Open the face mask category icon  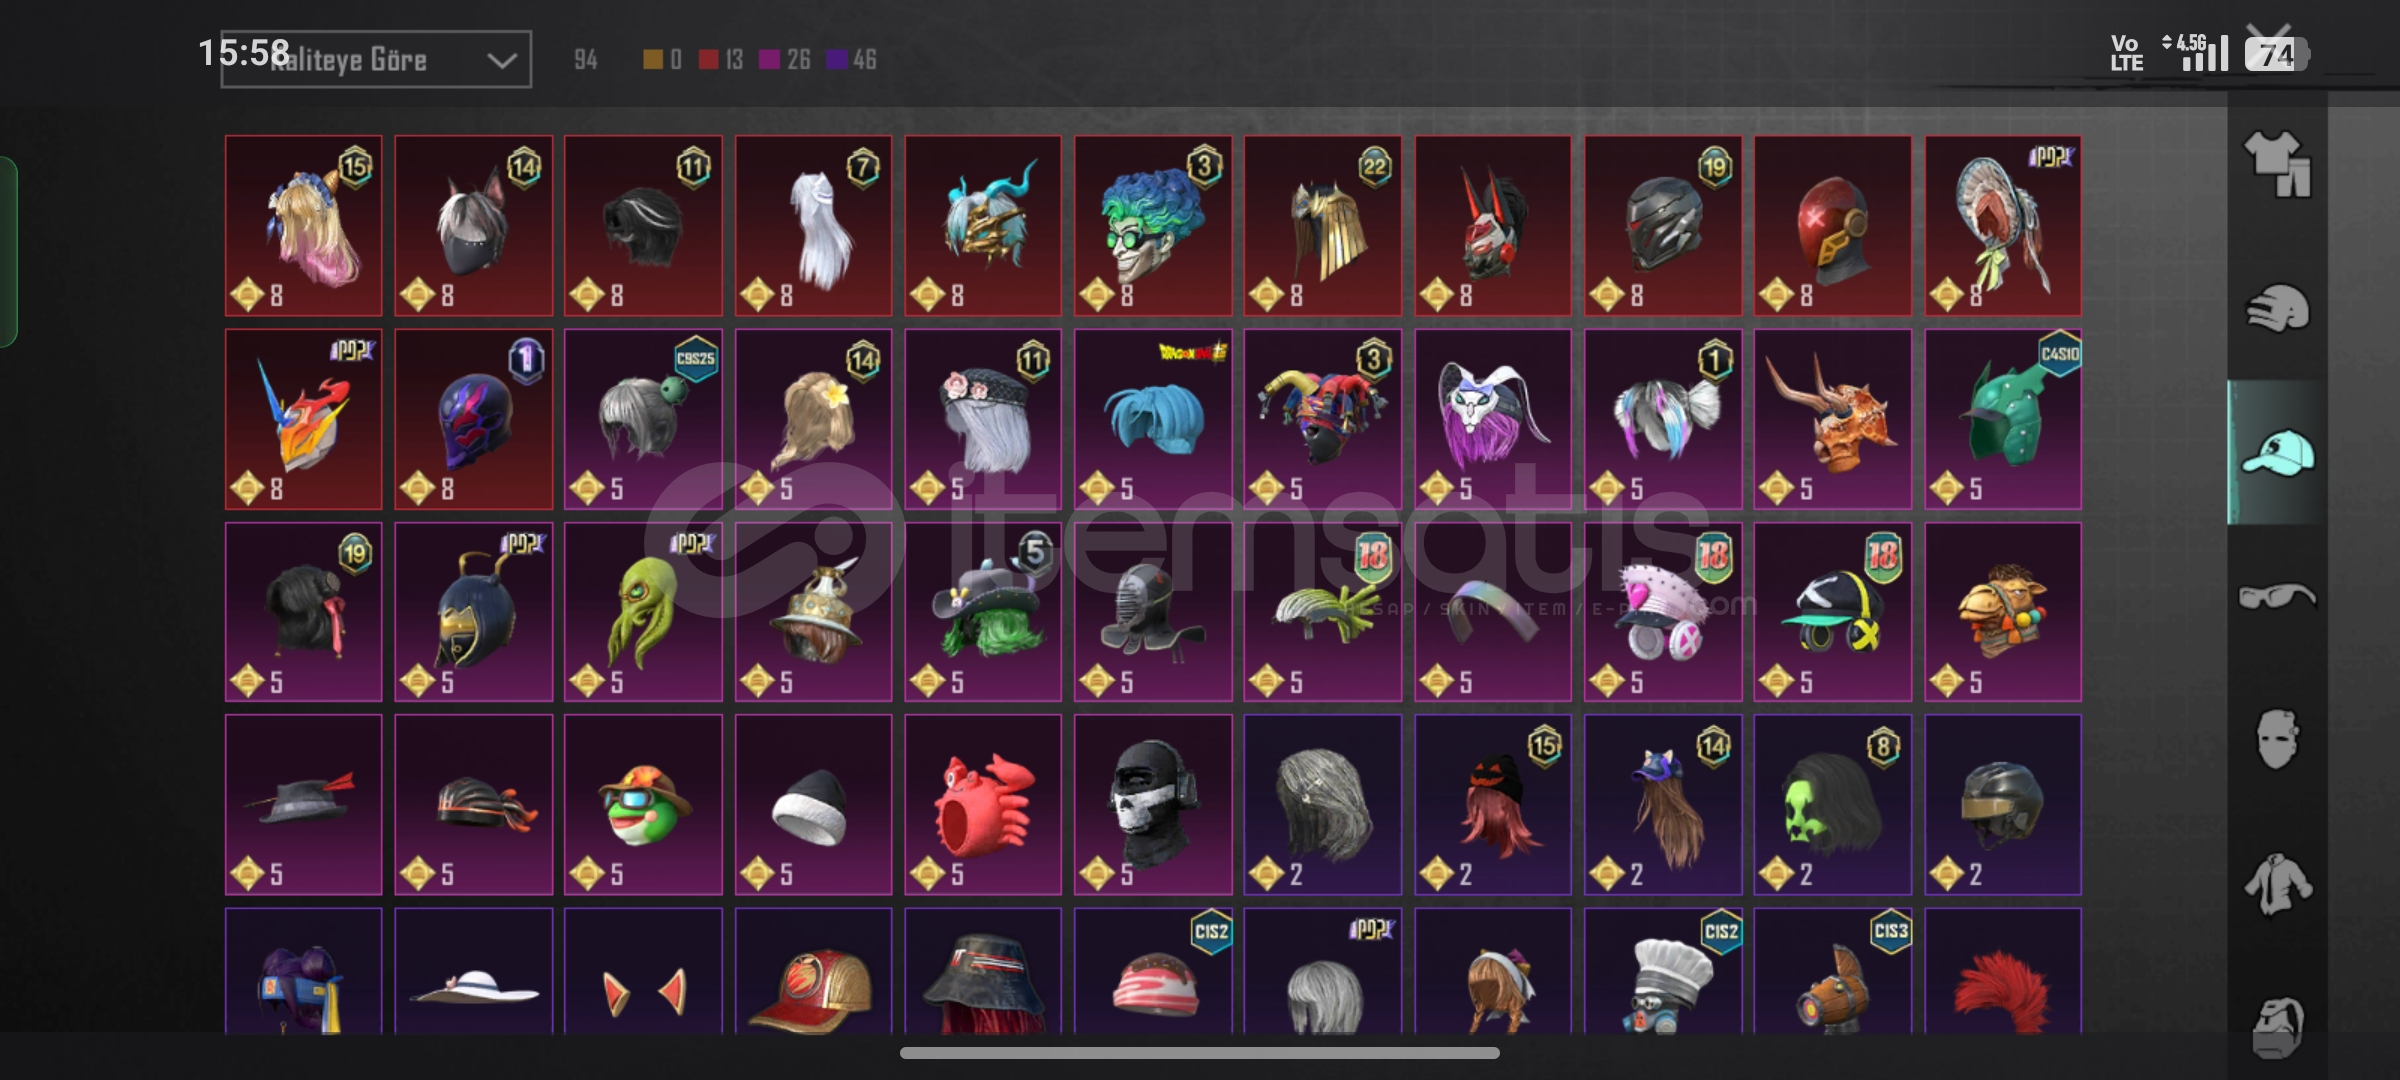[2277, 740]
